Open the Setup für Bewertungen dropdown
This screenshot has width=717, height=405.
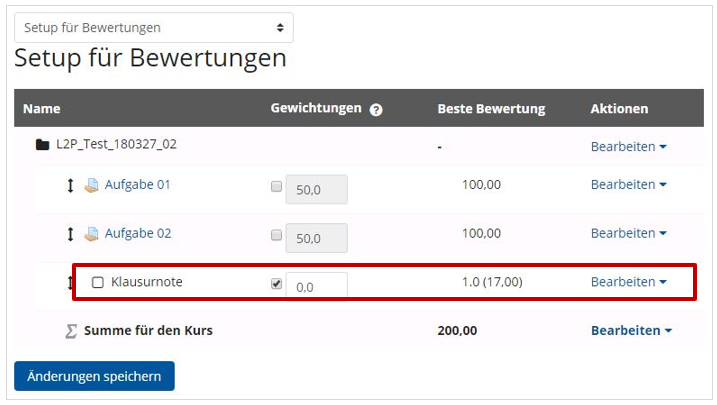click(x=154, y=27)
